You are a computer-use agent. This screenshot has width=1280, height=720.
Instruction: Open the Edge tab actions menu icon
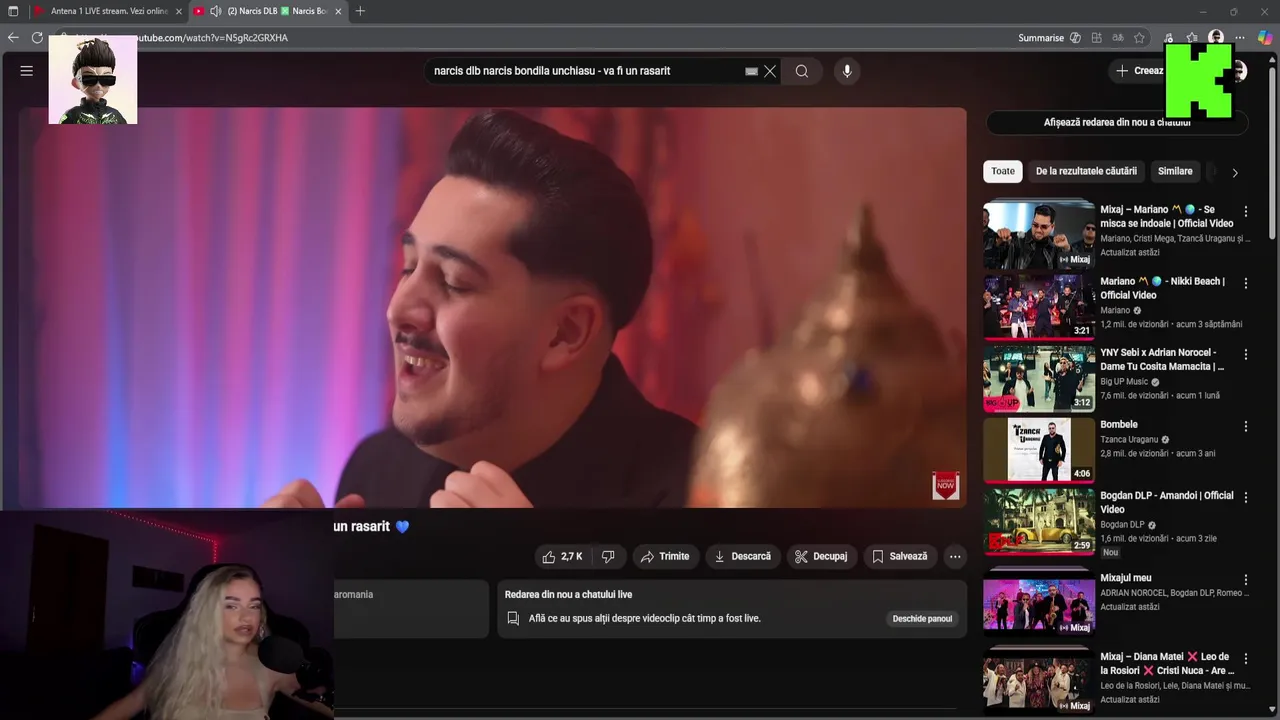(x=13, y=11)
